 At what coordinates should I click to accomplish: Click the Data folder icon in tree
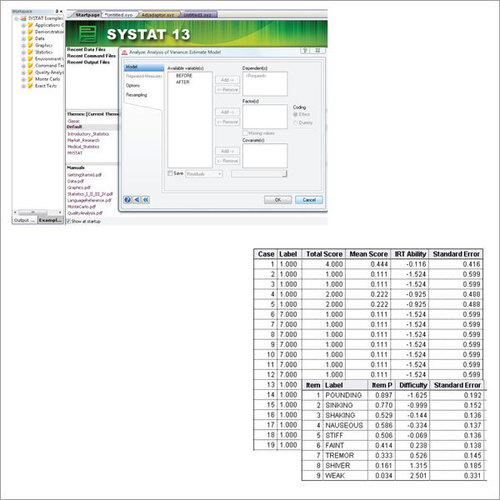30,38
